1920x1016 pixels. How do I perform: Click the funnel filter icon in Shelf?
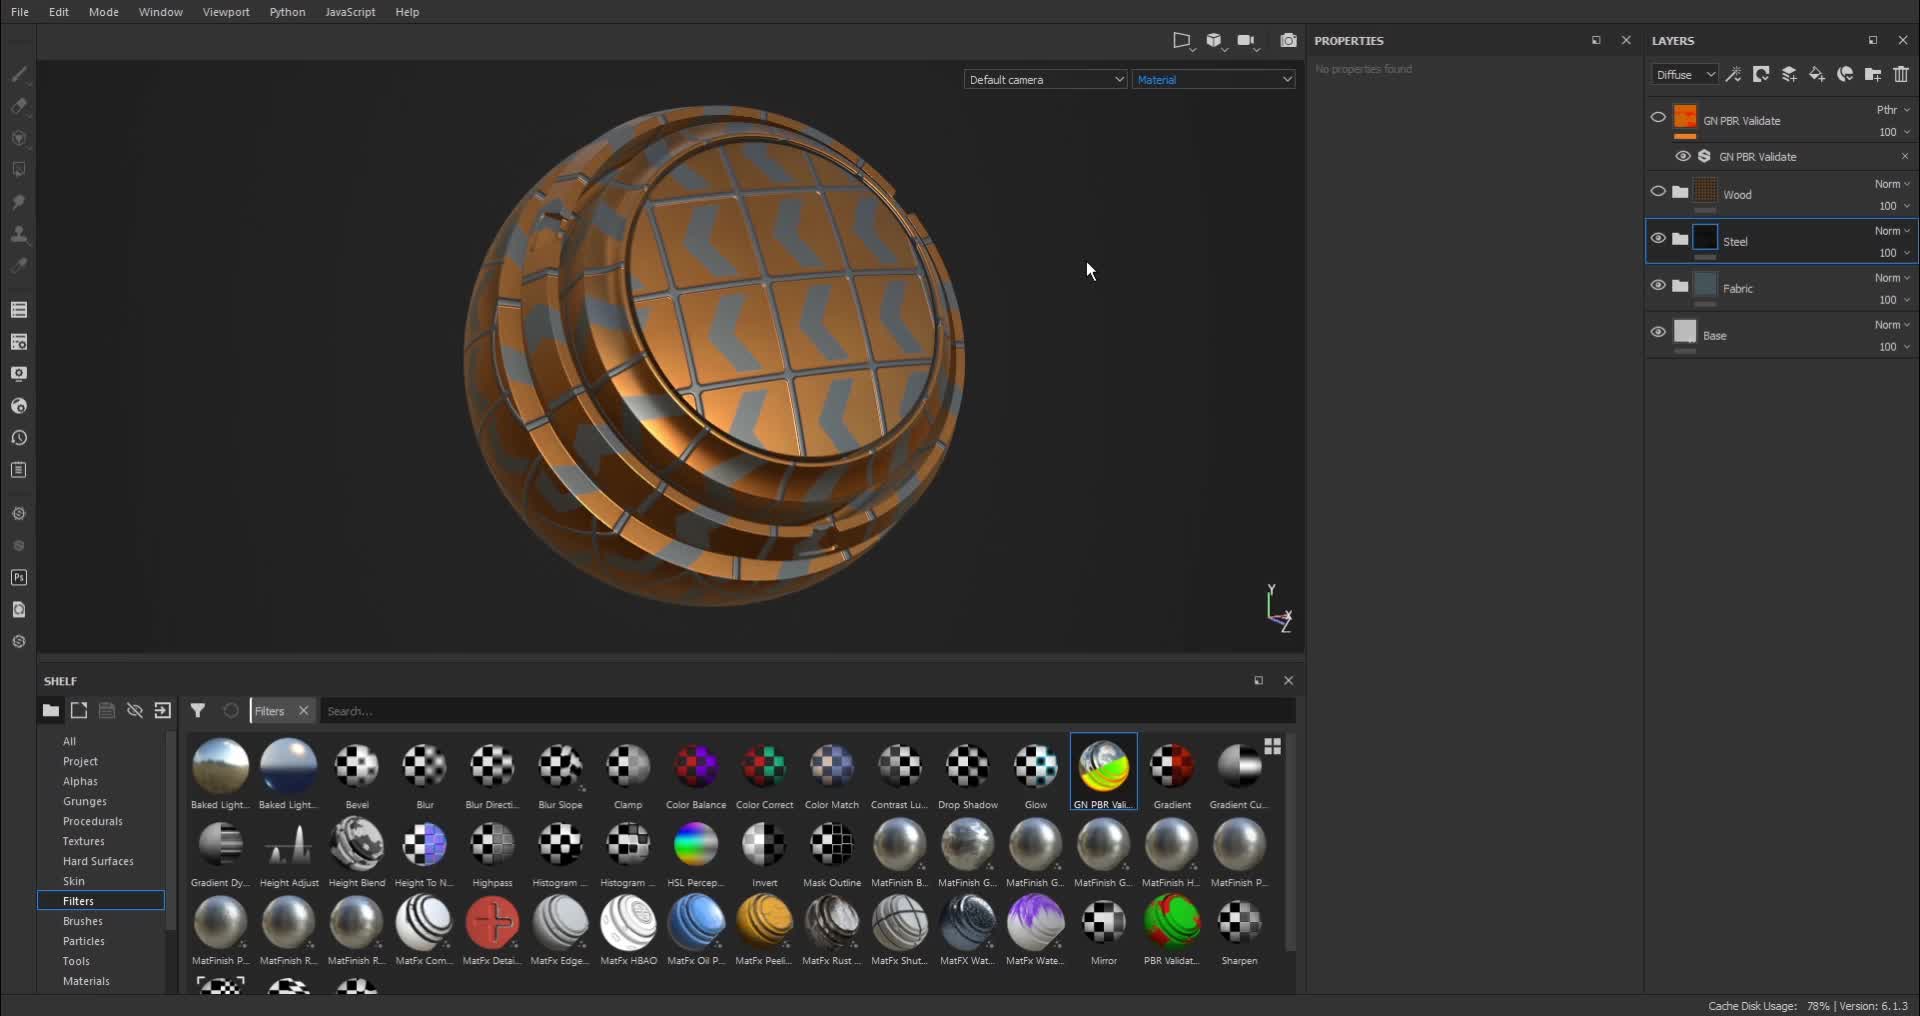point(198,711)
